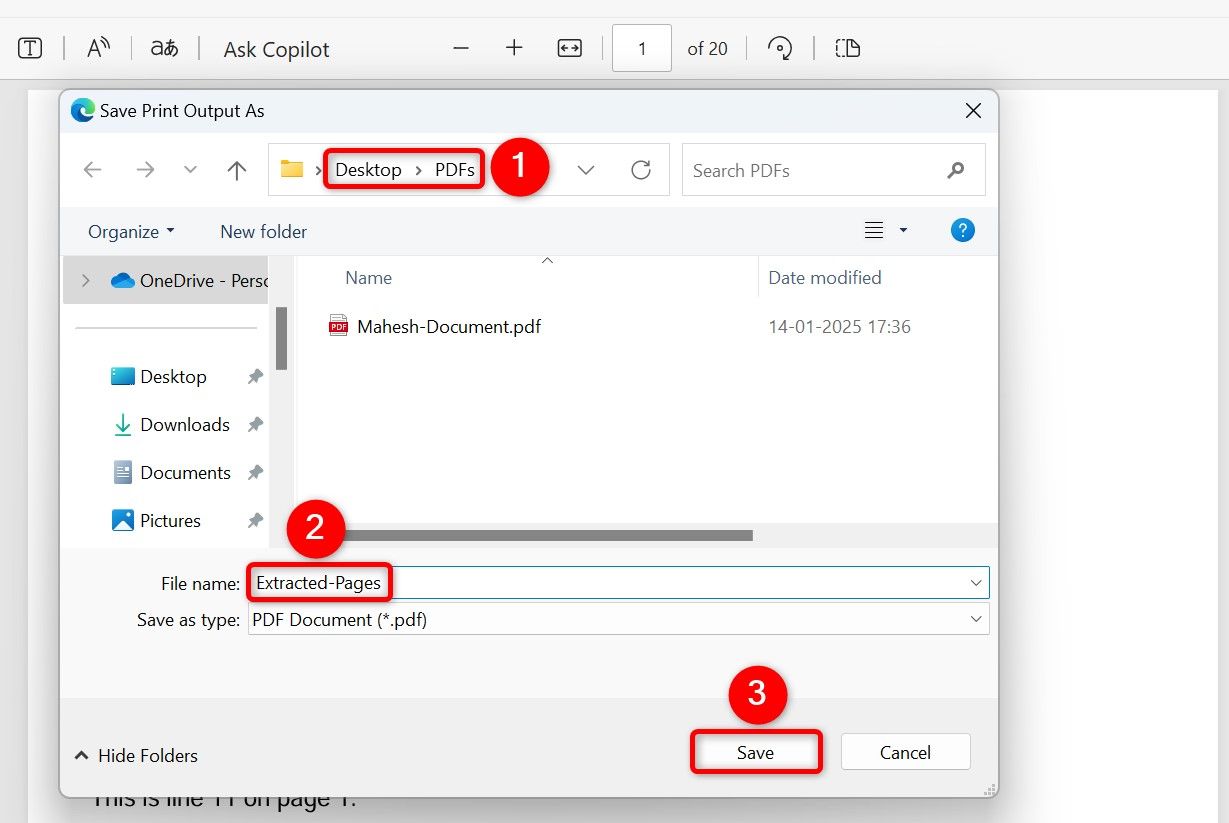The width and height of the screenshot is (1229, 823).
Task: Open the translate feature
Action: (x=163, y=47)
